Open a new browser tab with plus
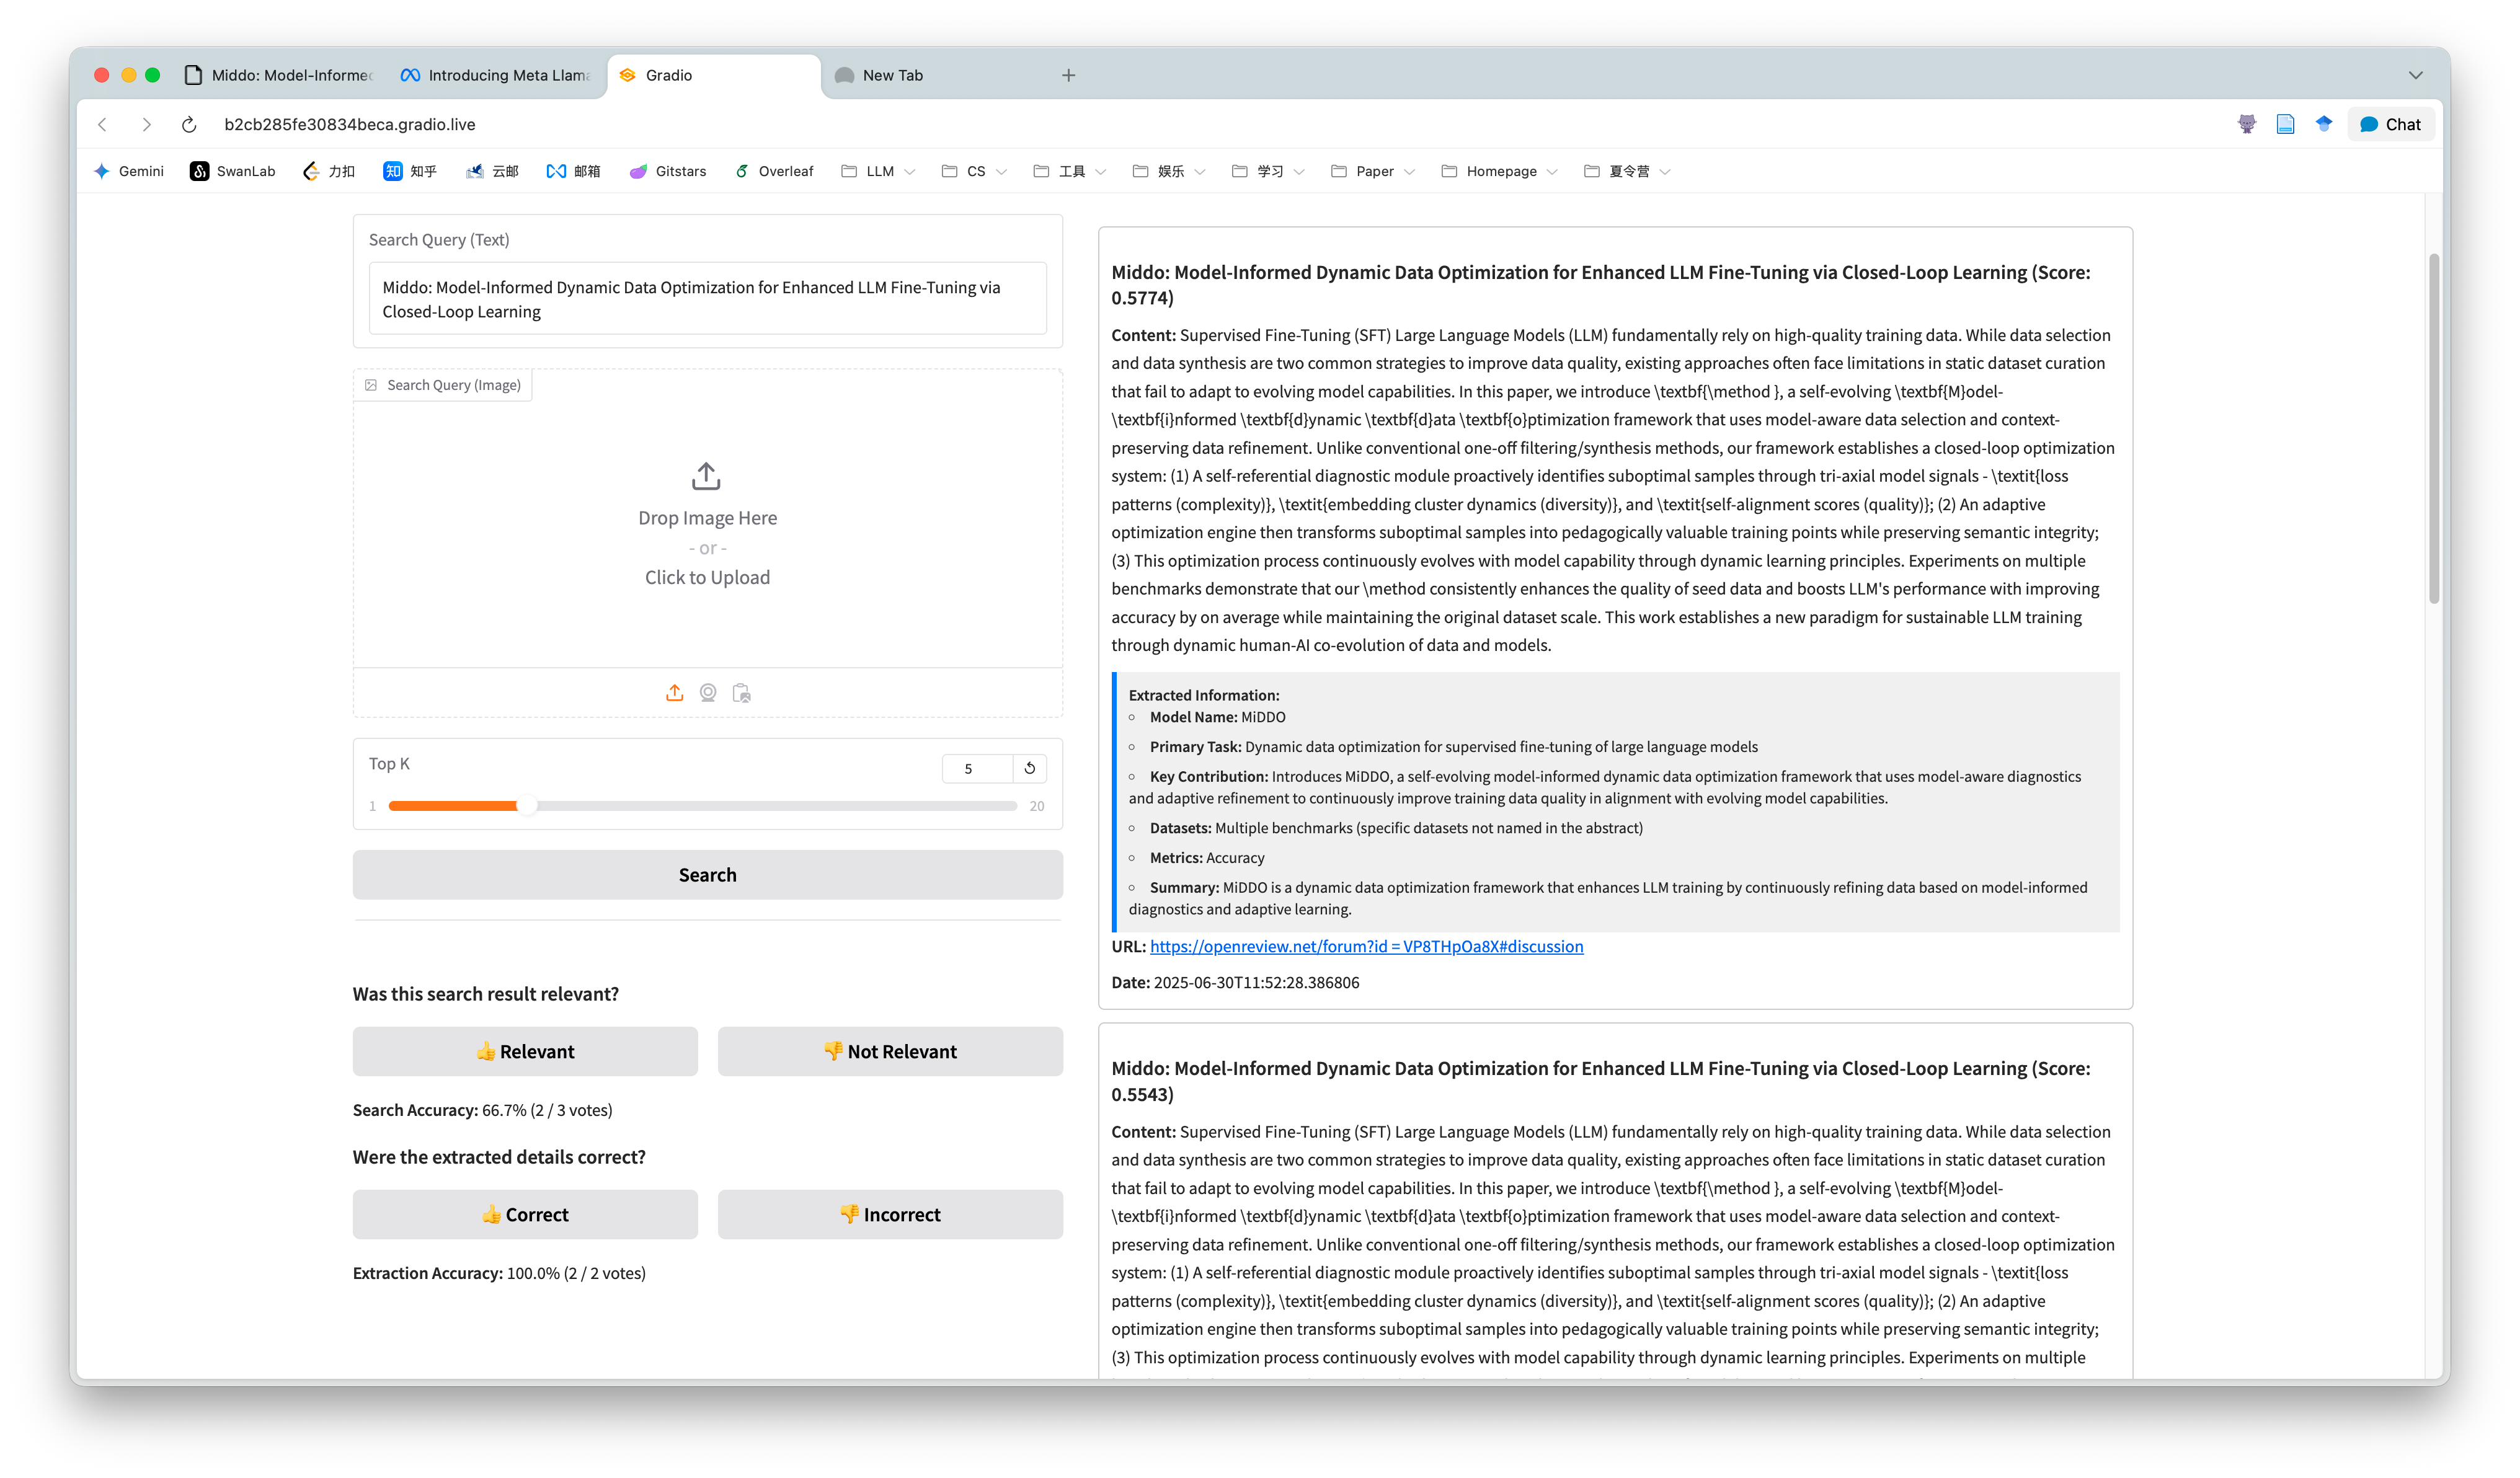The image size is (2520, 1478). tap(1068, 75)
